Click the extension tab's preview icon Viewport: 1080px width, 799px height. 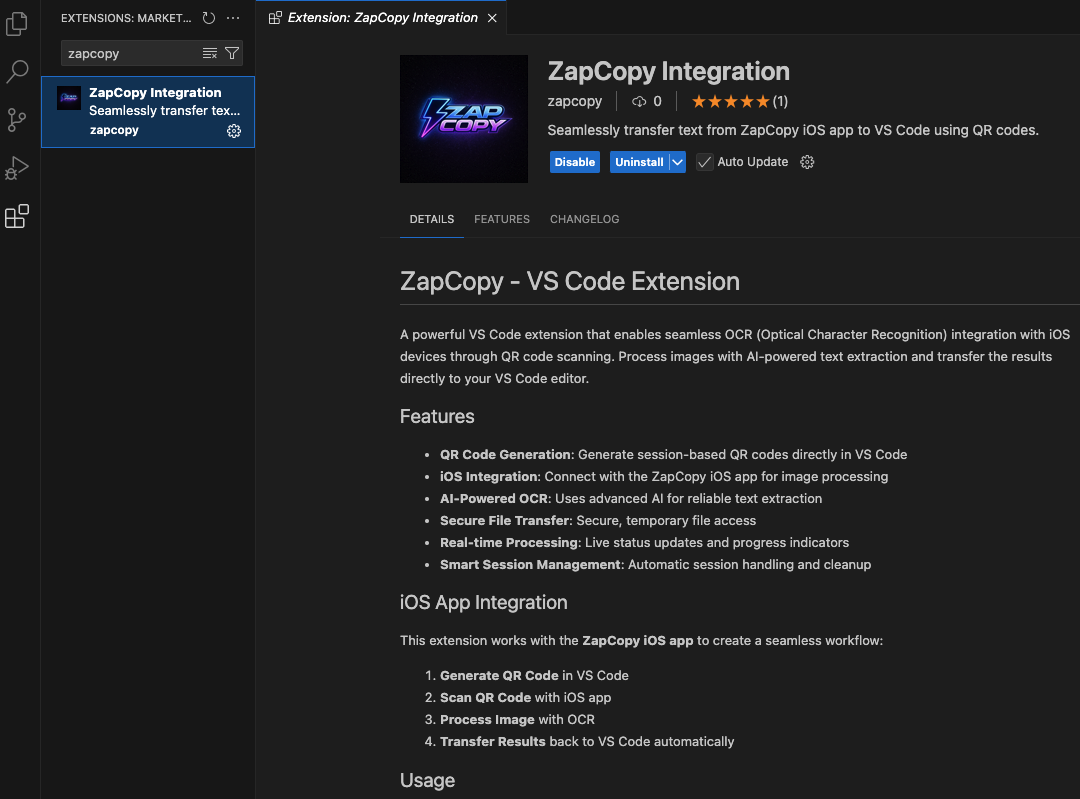[x=275, y=18]
